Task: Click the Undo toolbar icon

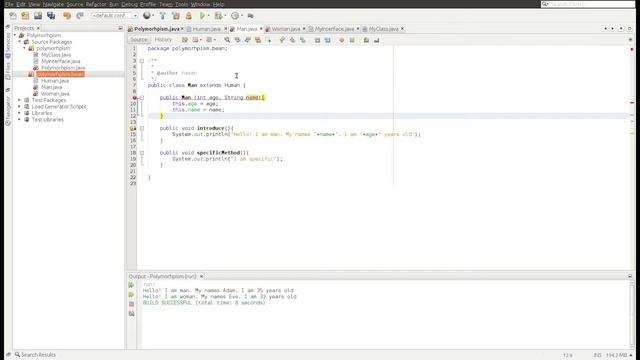Action: (x=67, y=16)
